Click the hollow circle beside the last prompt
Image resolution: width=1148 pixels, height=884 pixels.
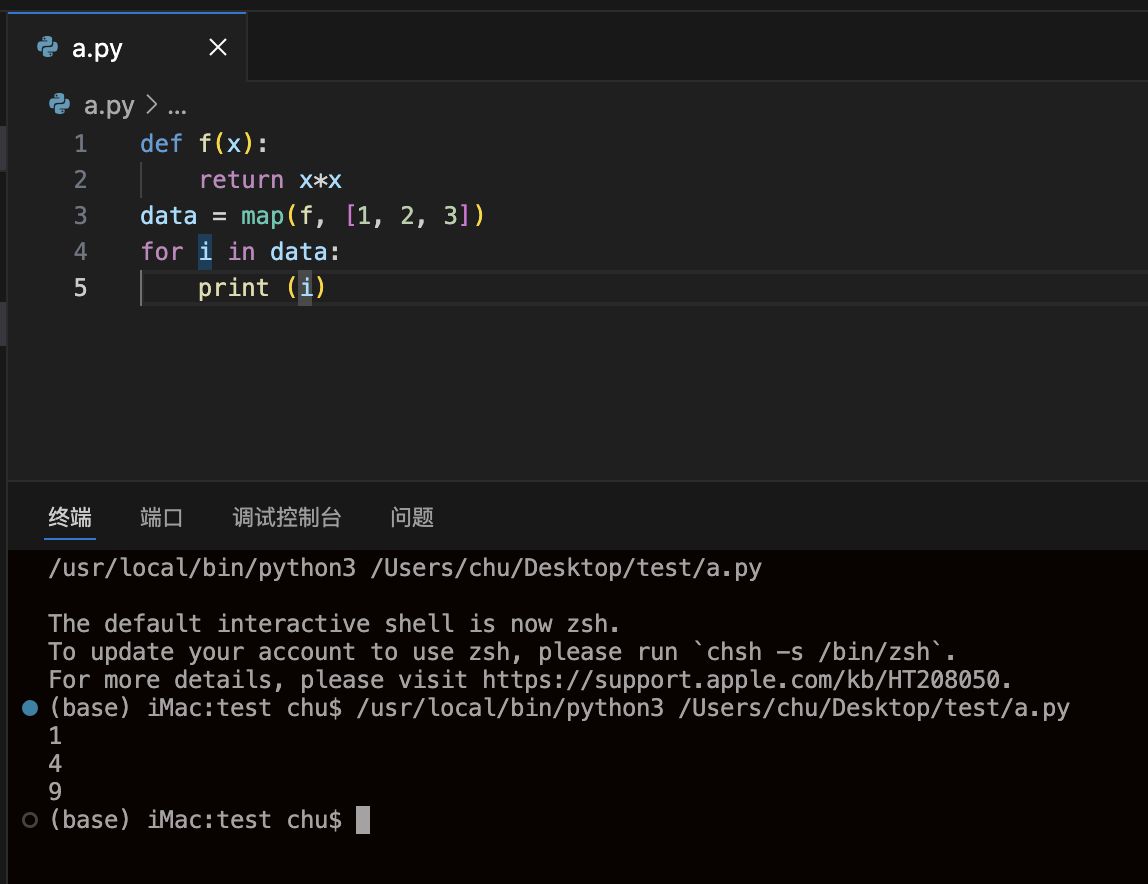(x=29, y=820)
